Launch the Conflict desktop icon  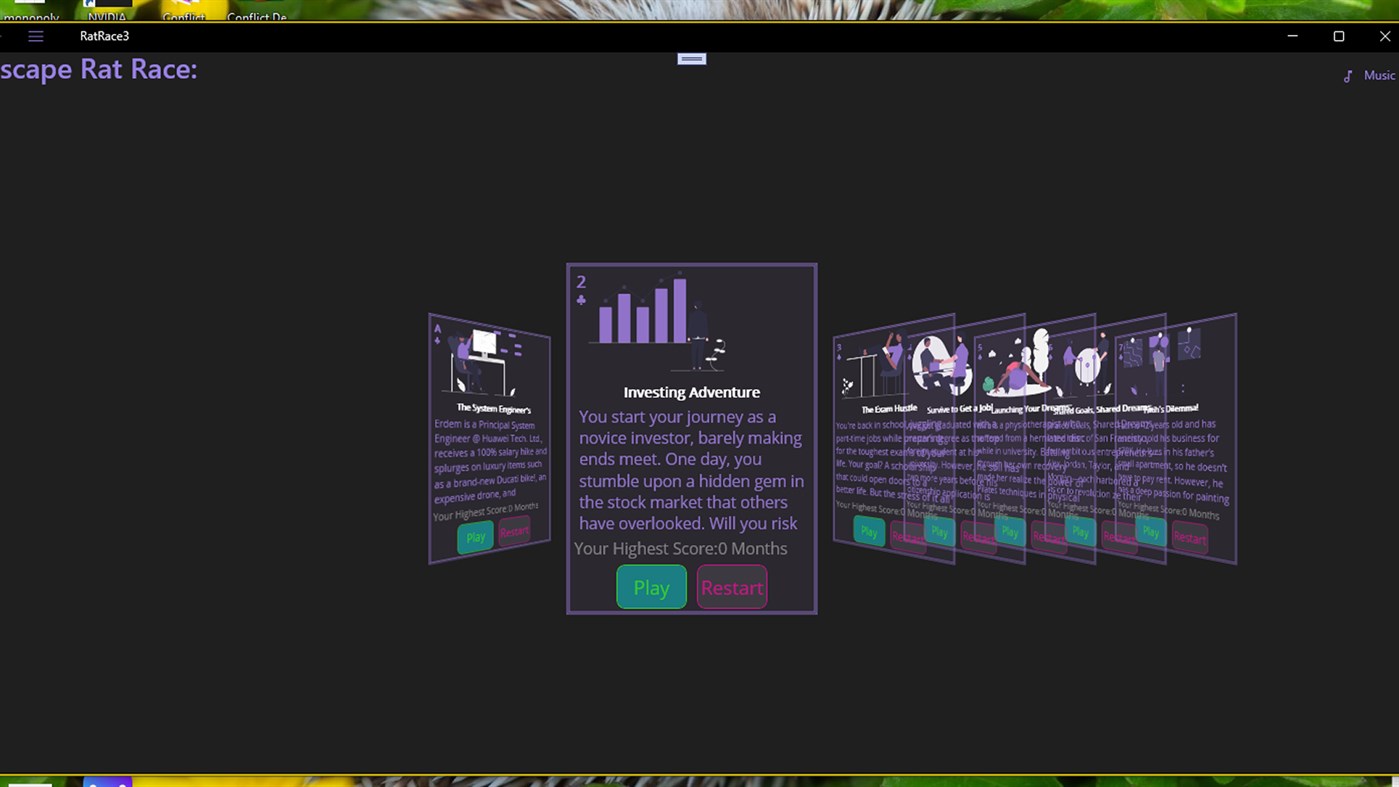tap(184, 10)
